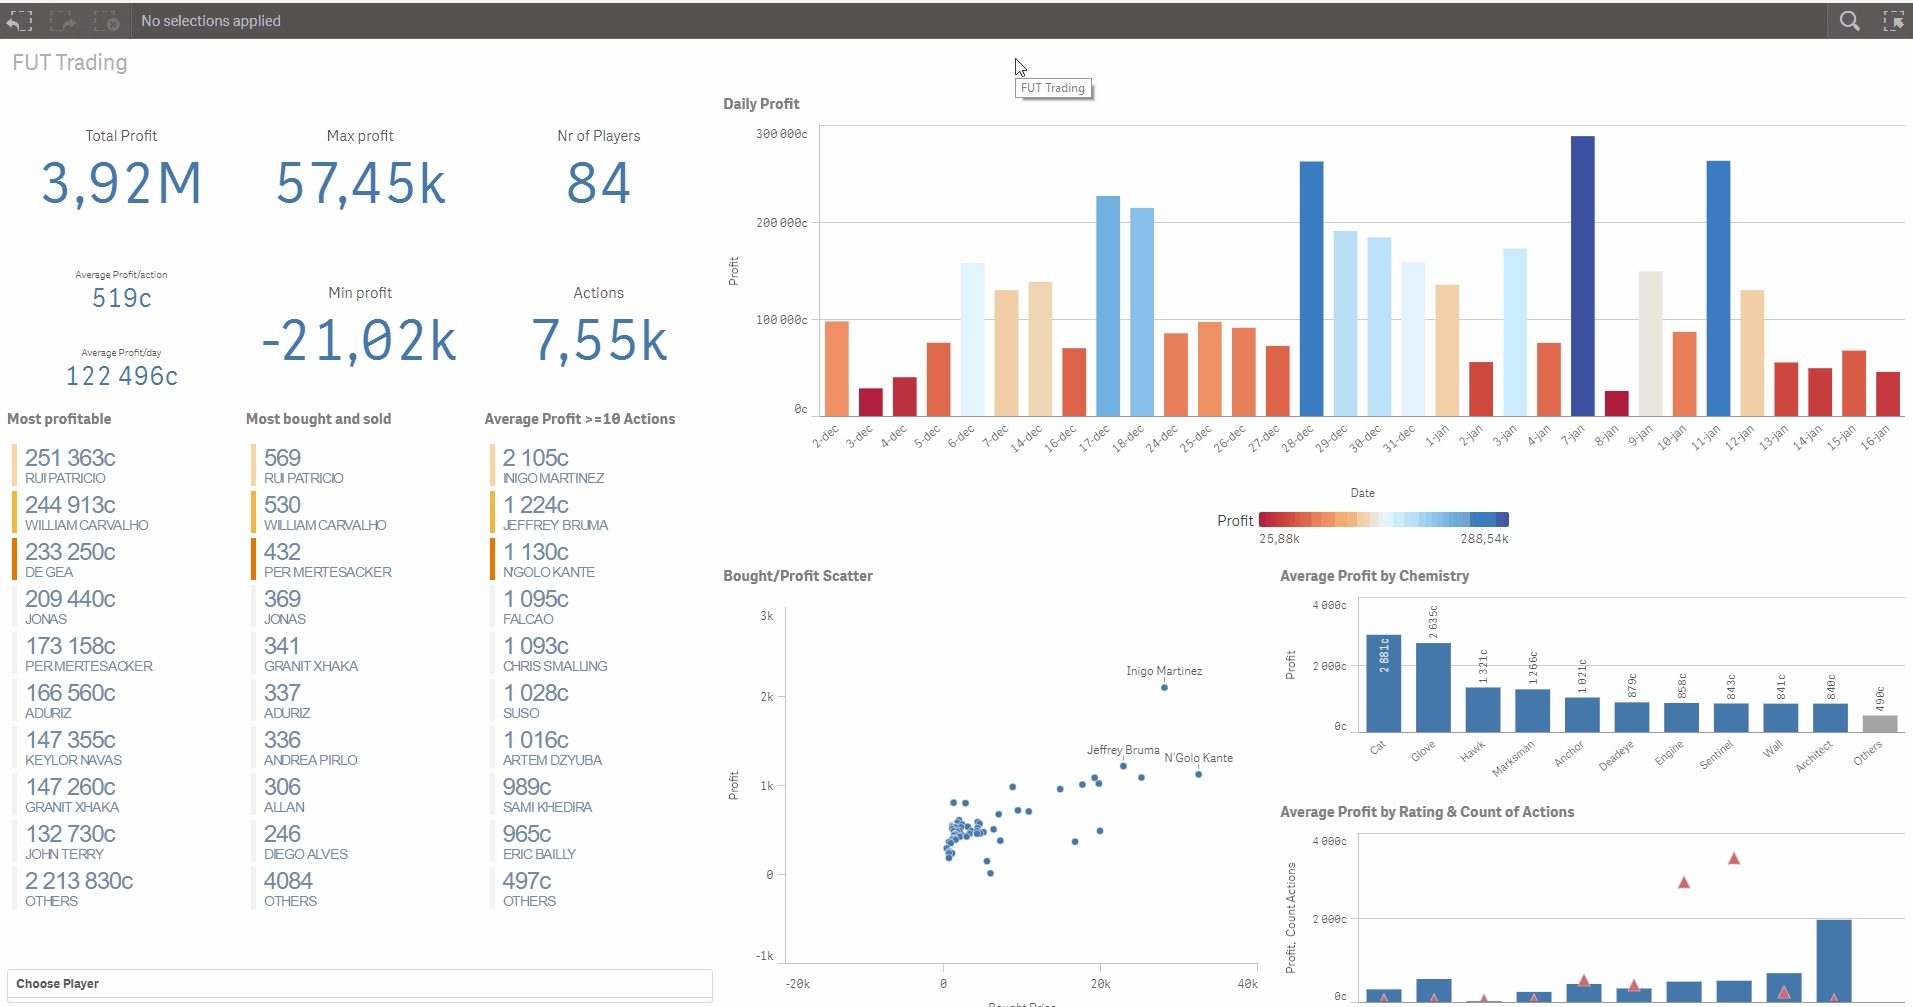Open the smart search magnifier icon
Viewport: 1913px width, 1007px height.
click(x=1850, y=20)
